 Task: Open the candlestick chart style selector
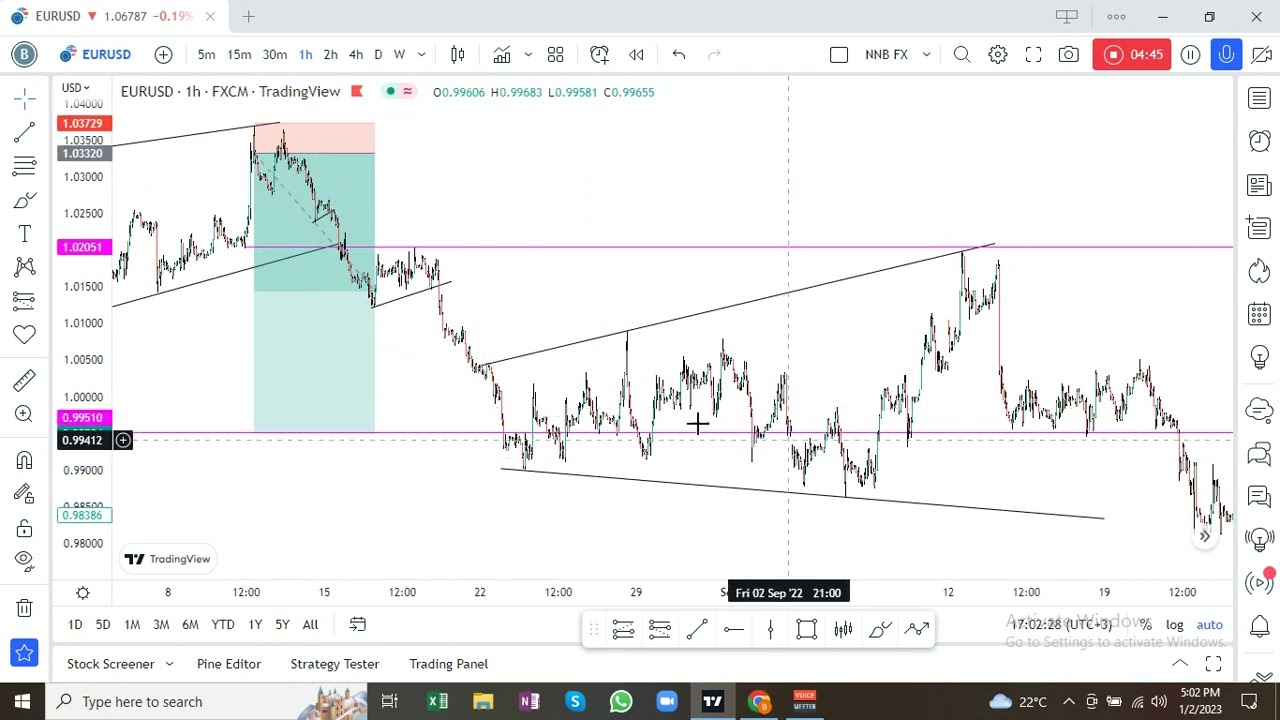(x=458, y=54)
